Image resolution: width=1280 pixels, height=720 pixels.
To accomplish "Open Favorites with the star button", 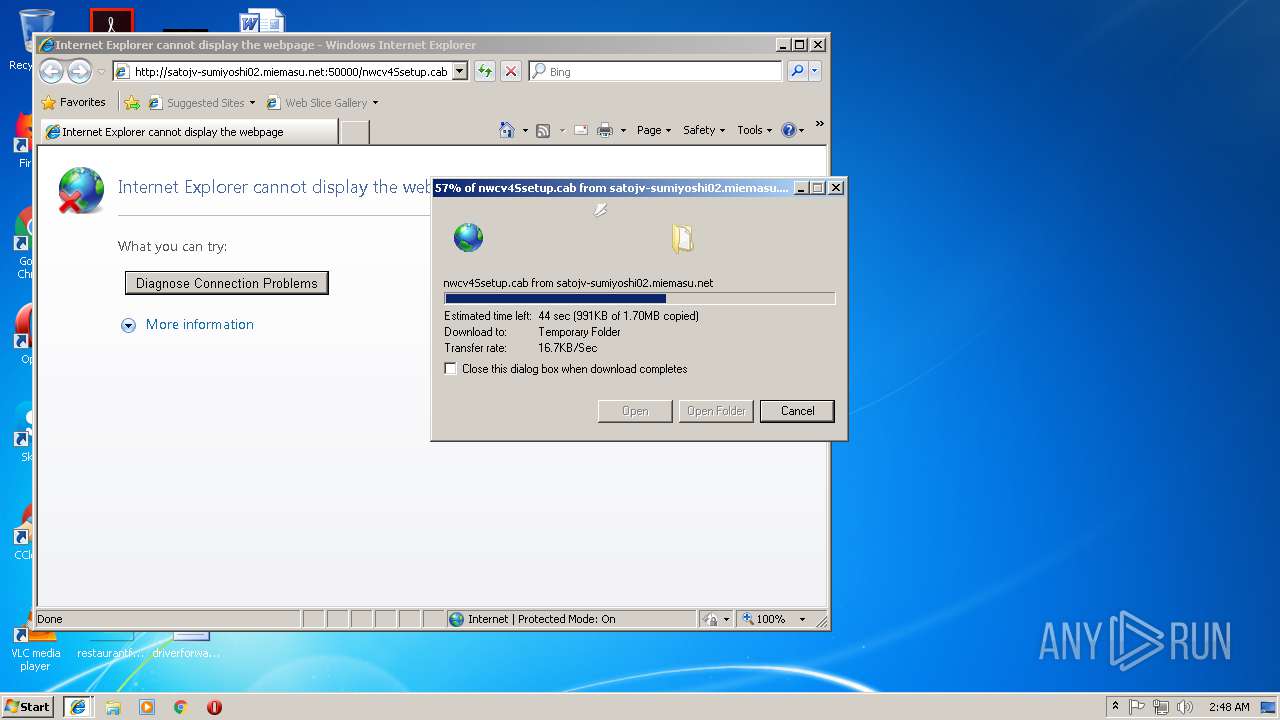I will coord(73,102).
